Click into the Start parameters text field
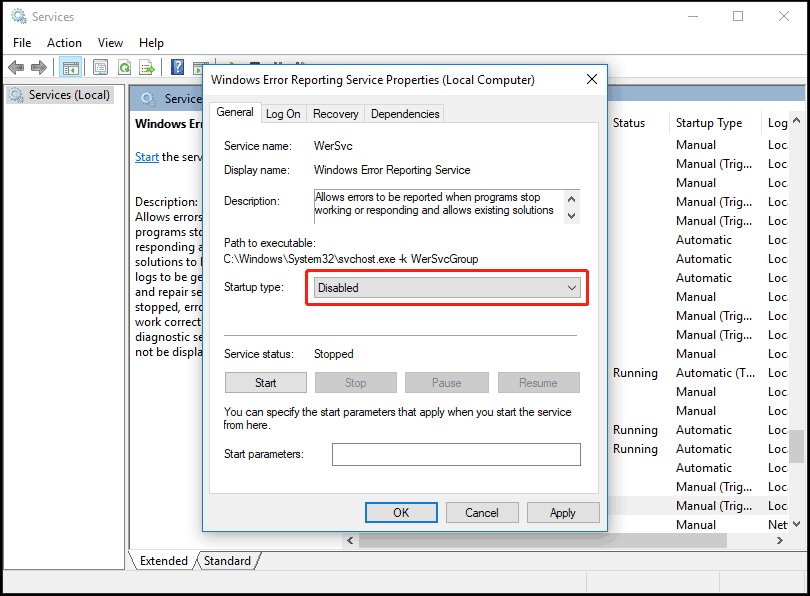The image size is (810, 596). (456, 455)
